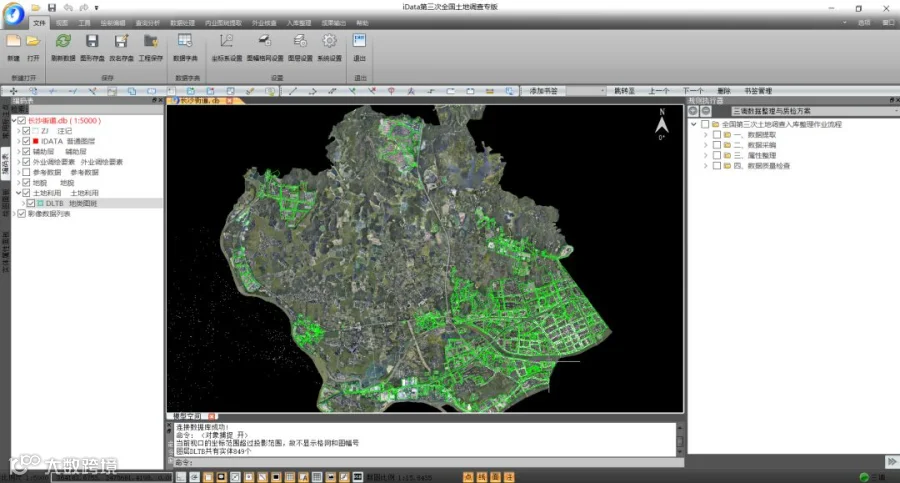Click the 新建 (New) icon in ribbon

coord(13,42)
